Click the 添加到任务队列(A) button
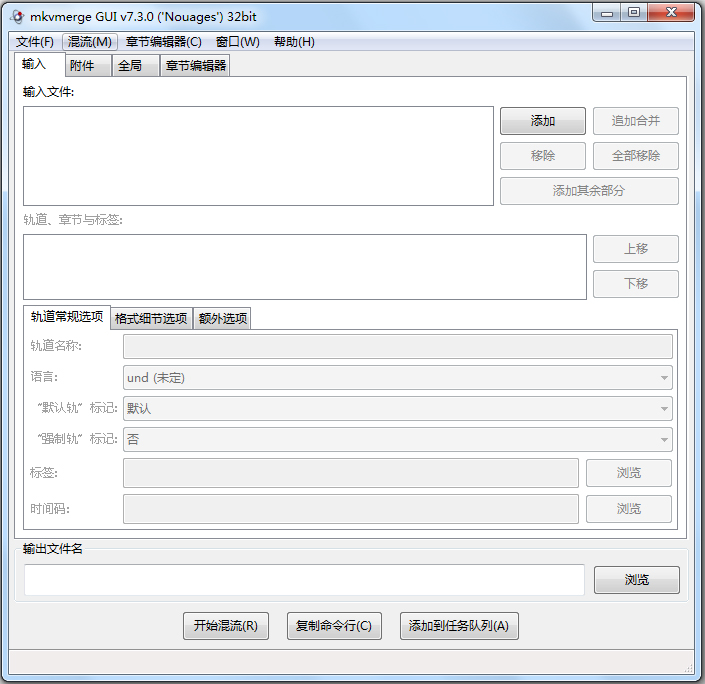705x684 pixels. click(x=459, y=626)
